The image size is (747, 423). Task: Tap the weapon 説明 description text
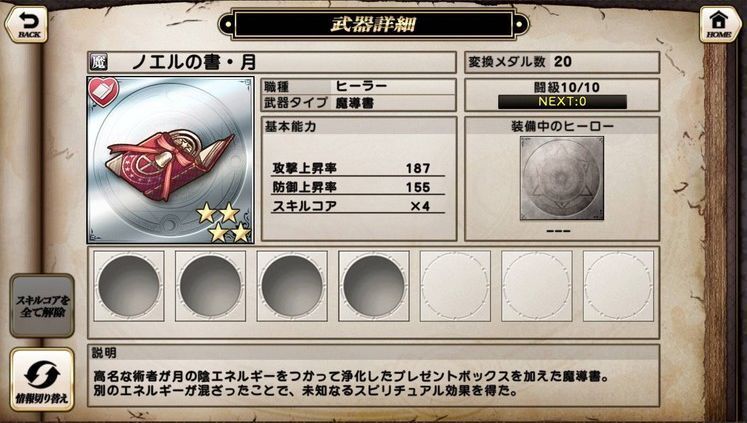click(x=352, y=384)
